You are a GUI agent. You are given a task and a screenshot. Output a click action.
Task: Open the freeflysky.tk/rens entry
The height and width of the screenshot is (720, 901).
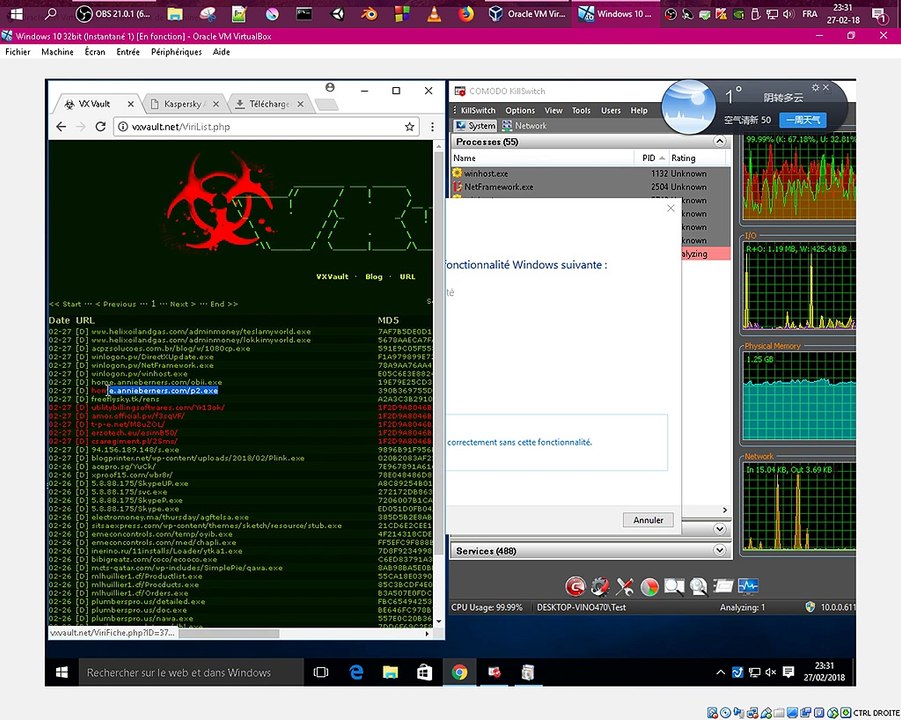pos(125,399)
